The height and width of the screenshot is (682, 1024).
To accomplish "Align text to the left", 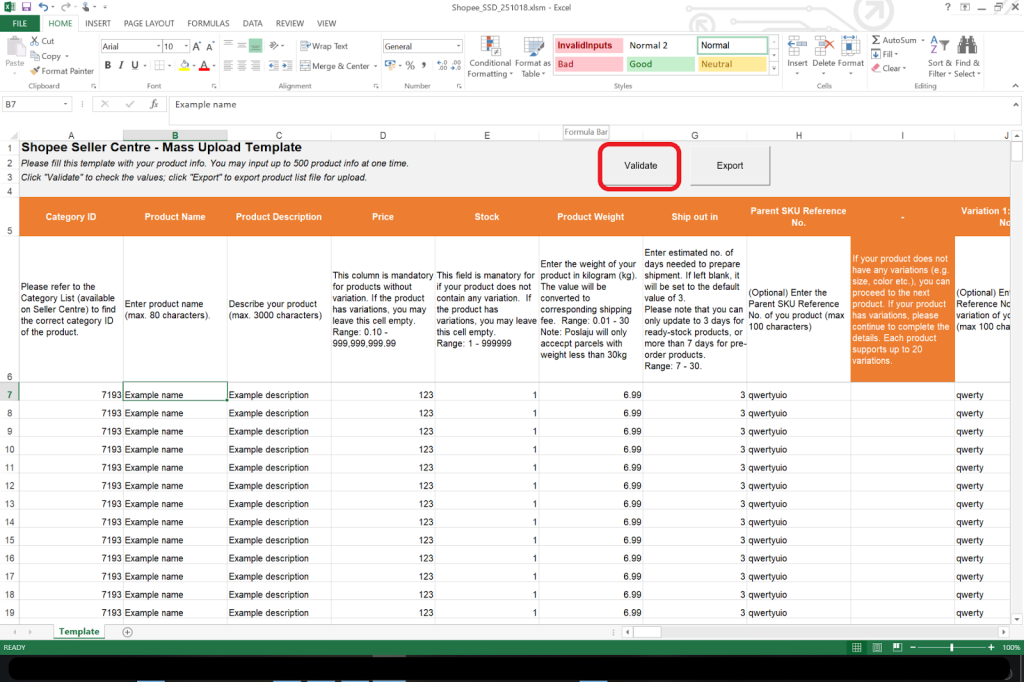I will (228, 65).
